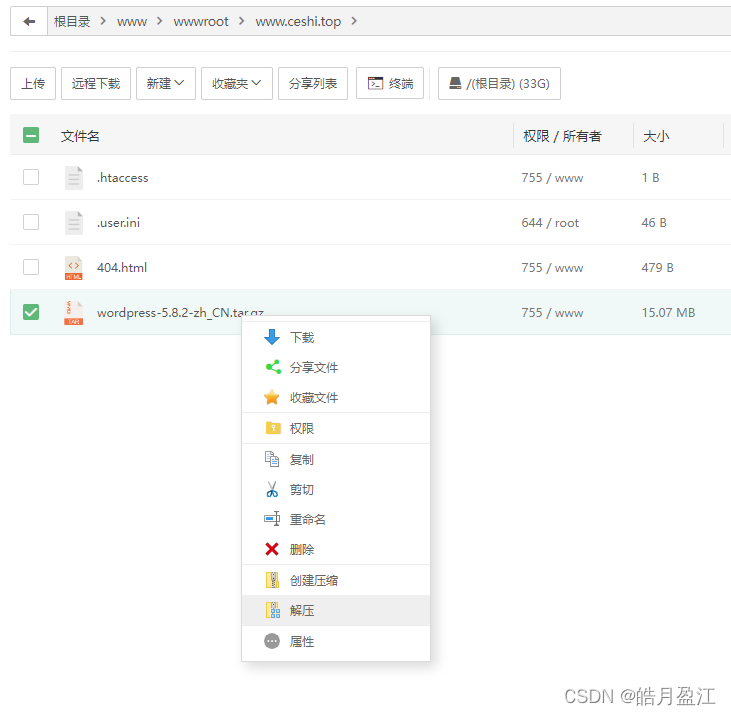This screenshot has height=715, width=731.
Task: Click chevron after wwwroot in breadcrumb
Action: pos(241,21)
